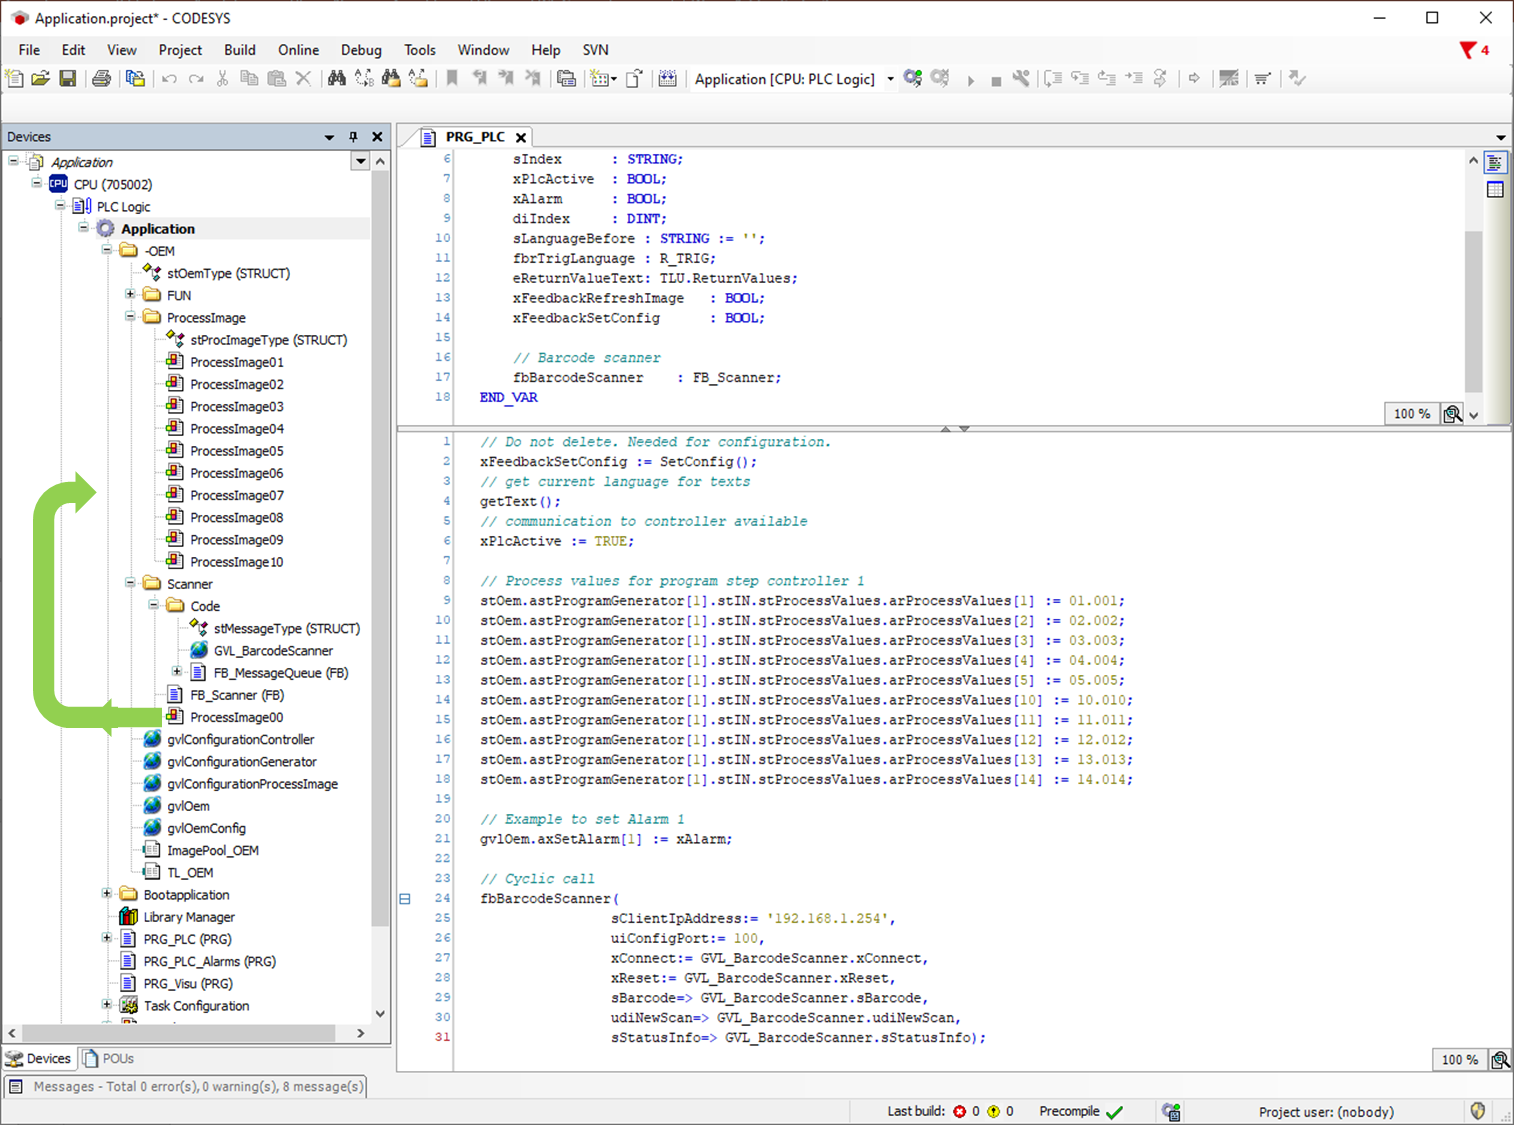This screenshot has width=1514, height=1125.
Task: Open the Application [CPU: PLC Logic] dropdown
Action: (x=890, y=79)
